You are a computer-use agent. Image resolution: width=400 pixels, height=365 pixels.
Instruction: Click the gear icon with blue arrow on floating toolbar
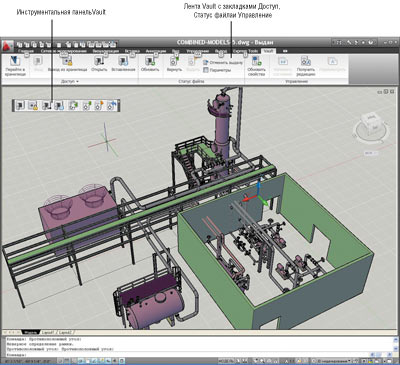coord(111,106)
